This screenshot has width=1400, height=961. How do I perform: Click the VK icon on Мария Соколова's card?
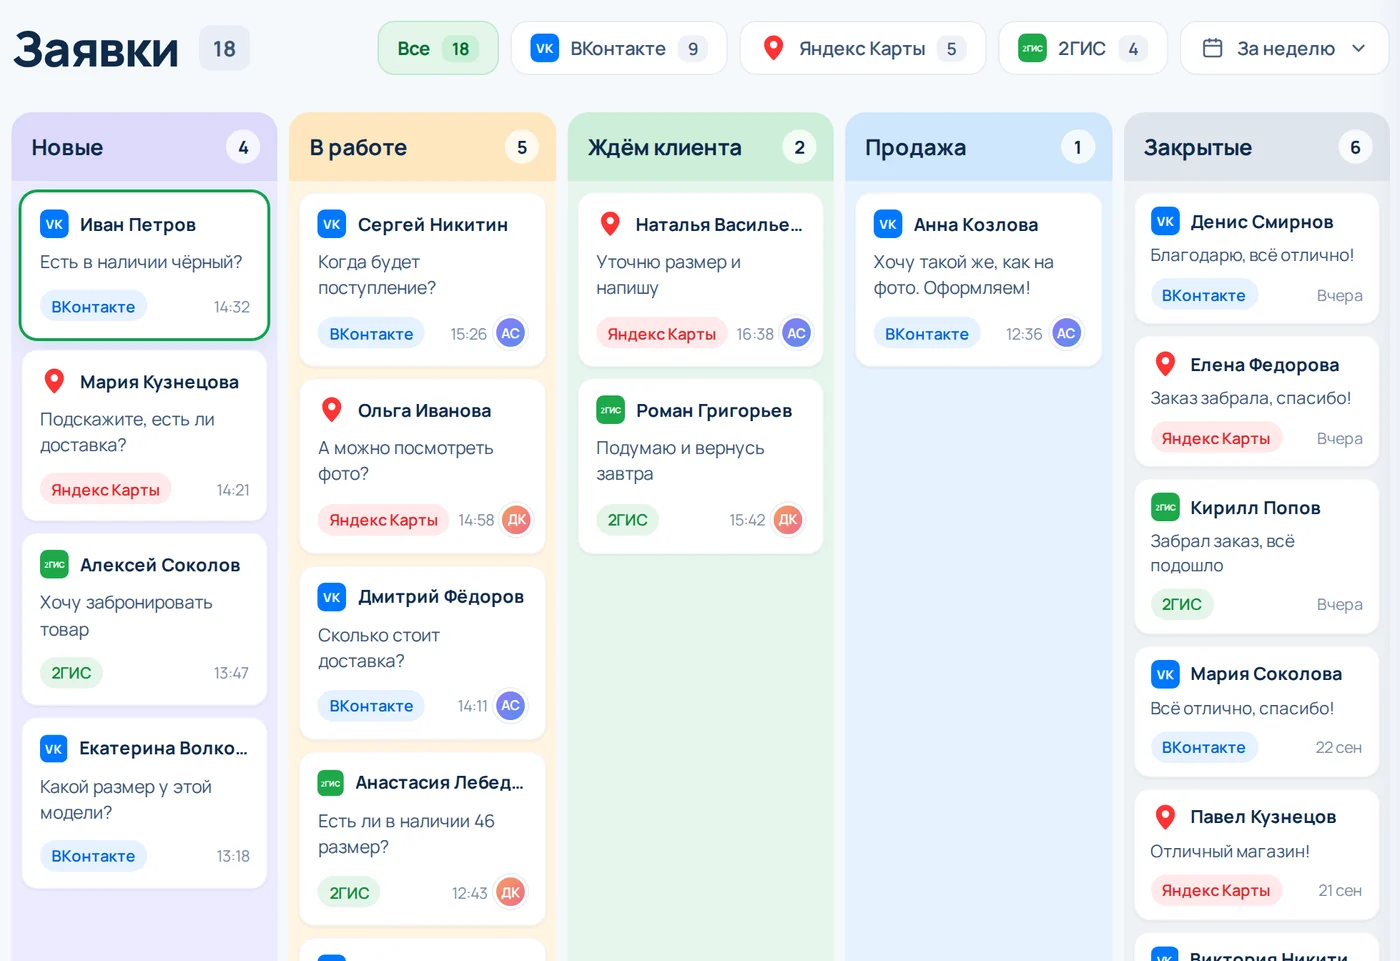(x=1165, y=674)
